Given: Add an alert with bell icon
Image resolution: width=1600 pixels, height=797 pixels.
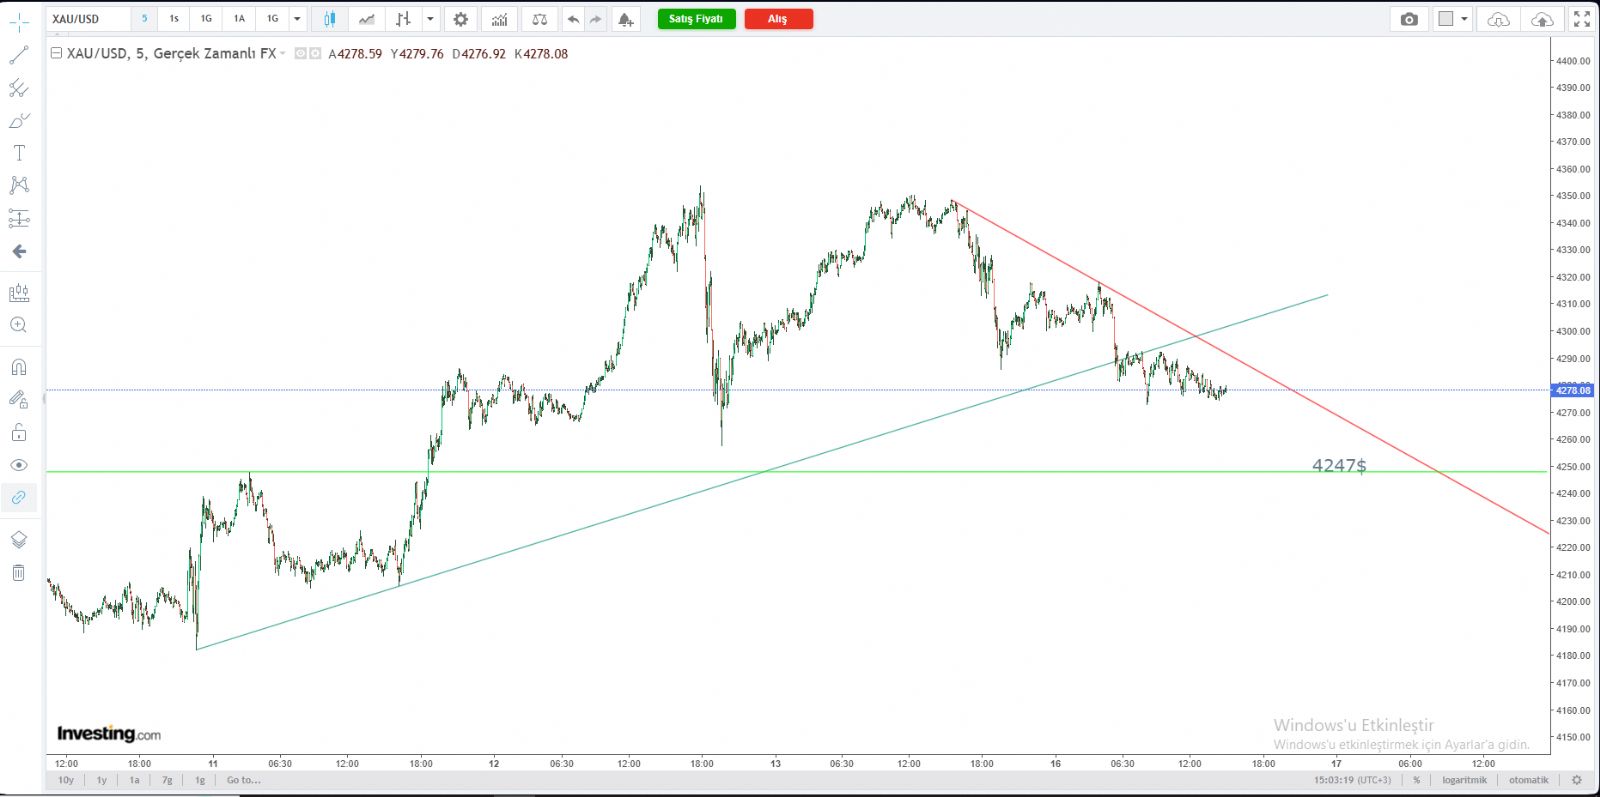Looking at the screenshot, I should coord(625,19).
